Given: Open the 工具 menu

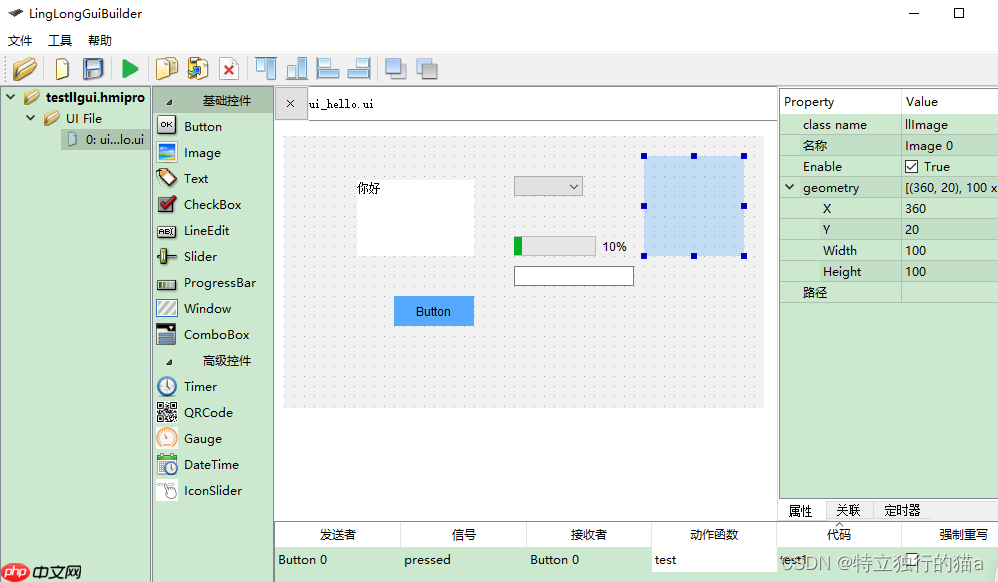Looking at the screenshot, I should click(59, 40).
